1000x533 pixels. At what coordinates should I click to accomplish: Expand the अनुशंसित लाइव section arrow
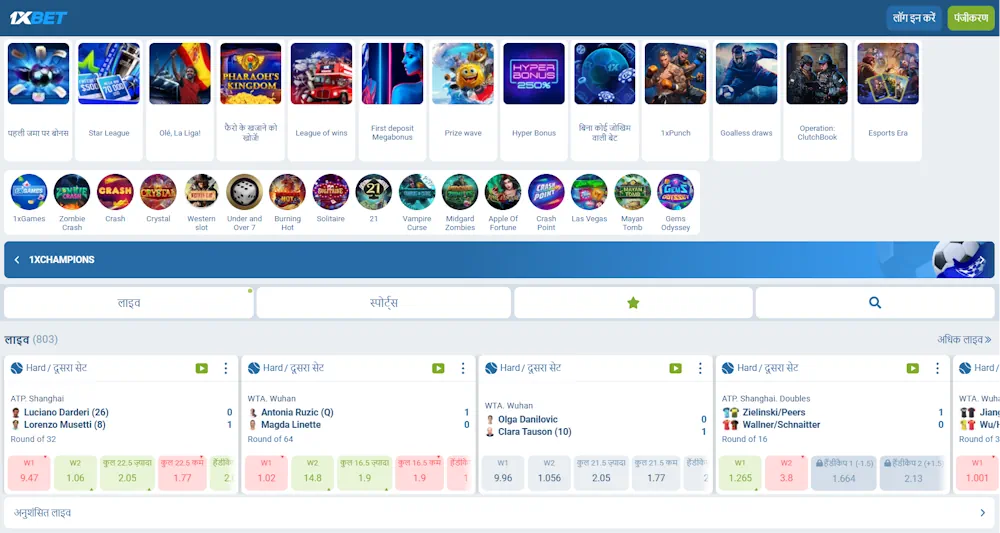click(982, 513)
